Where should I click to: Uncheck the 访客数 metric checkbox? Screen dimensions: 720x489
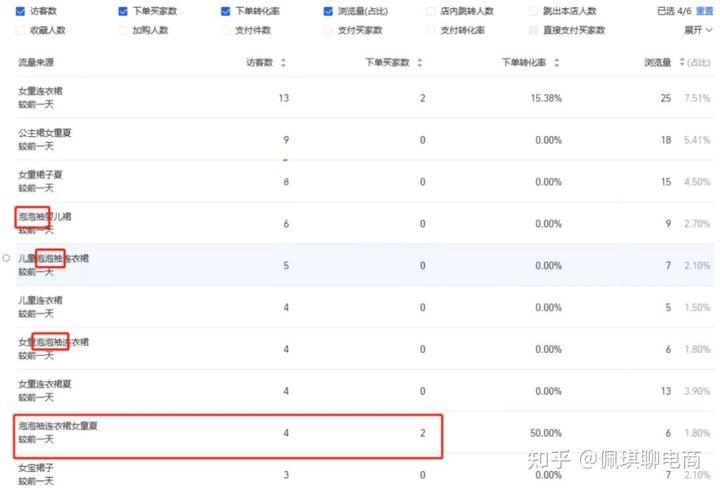(x=20, y=11)
